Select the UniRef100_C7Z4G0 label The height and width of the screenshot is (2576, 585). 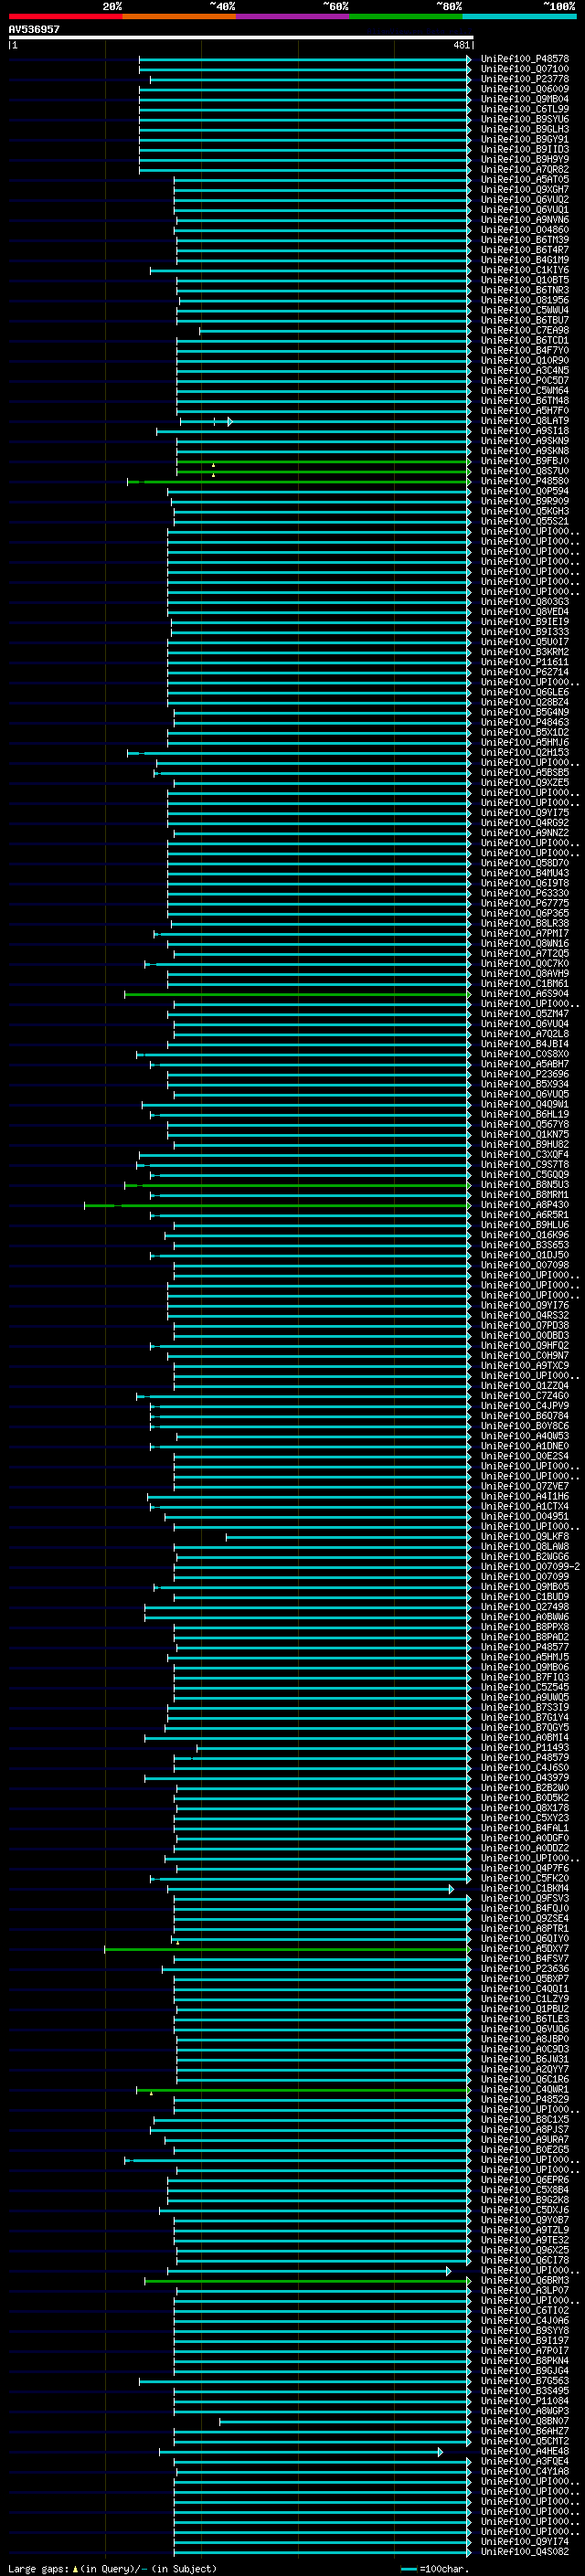(x=525, y=1396)
